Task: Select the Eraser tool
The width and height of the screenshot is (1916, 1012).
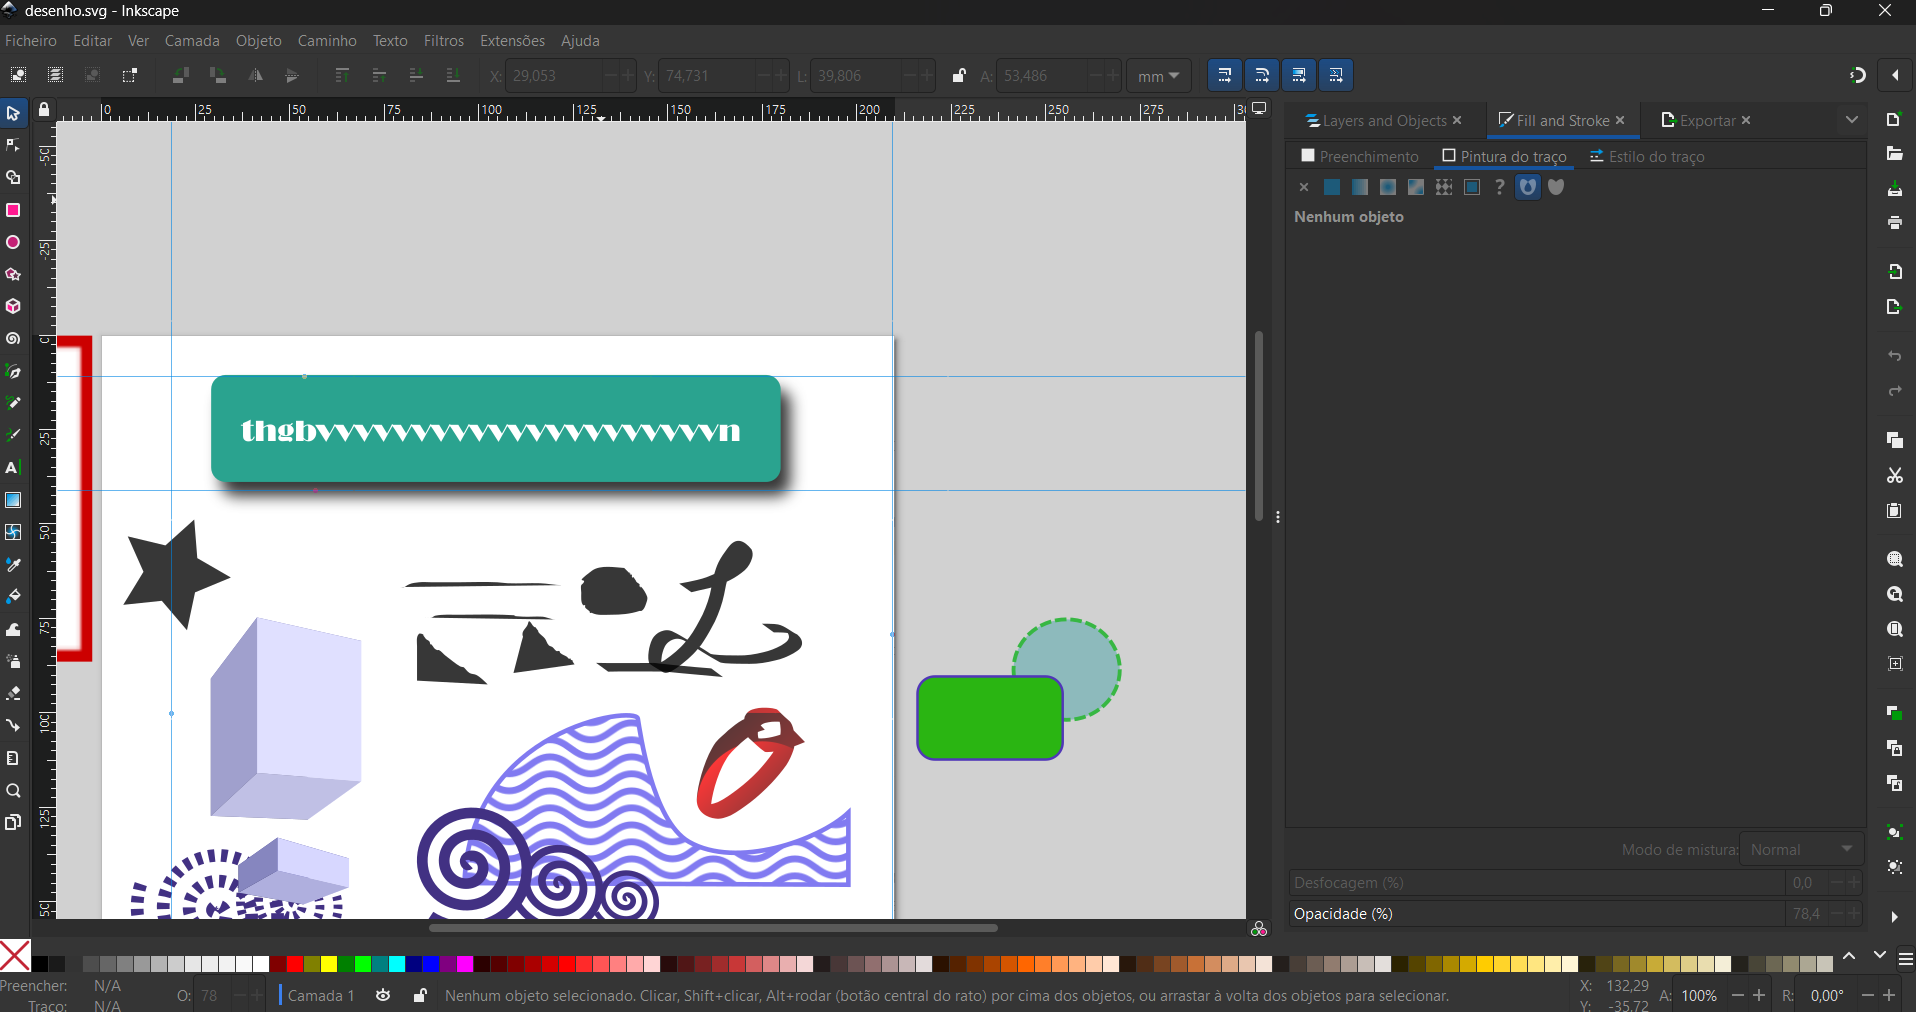Action: pos(13,693)
